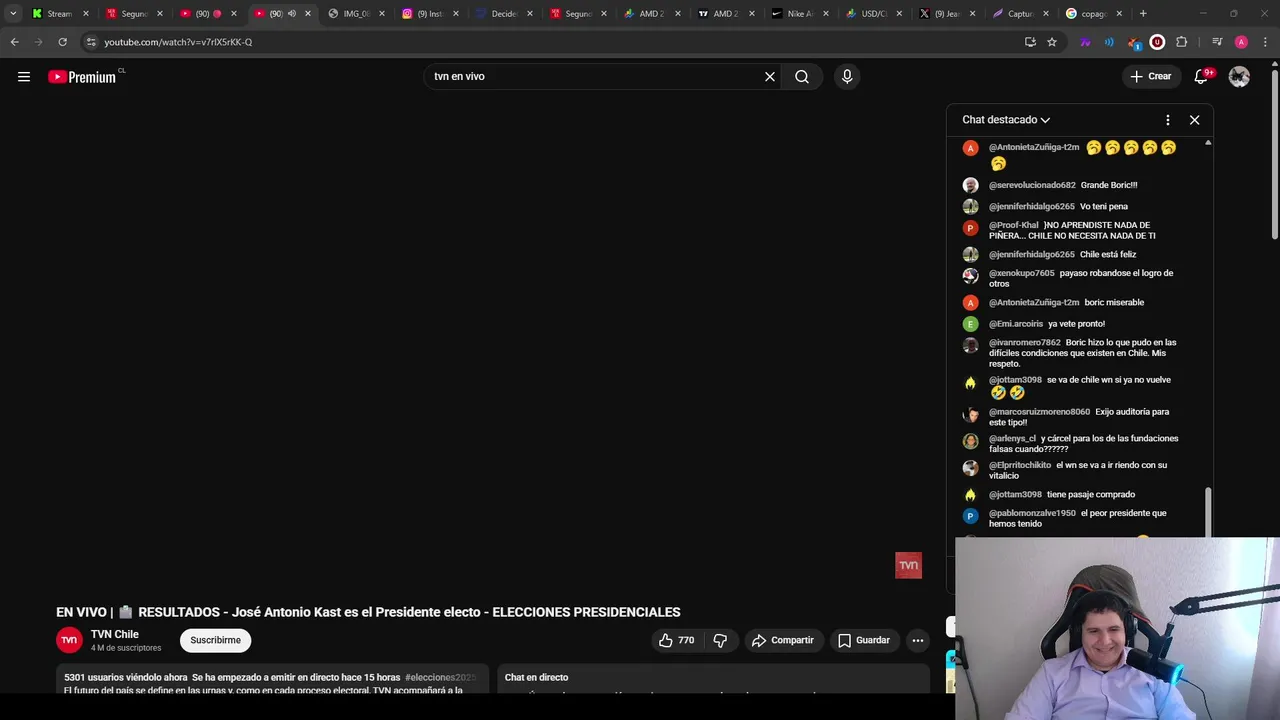The width and height of the screenshot is (1280, 720).
Task: Open new browser tab with plus
Action: [1143, 14]
